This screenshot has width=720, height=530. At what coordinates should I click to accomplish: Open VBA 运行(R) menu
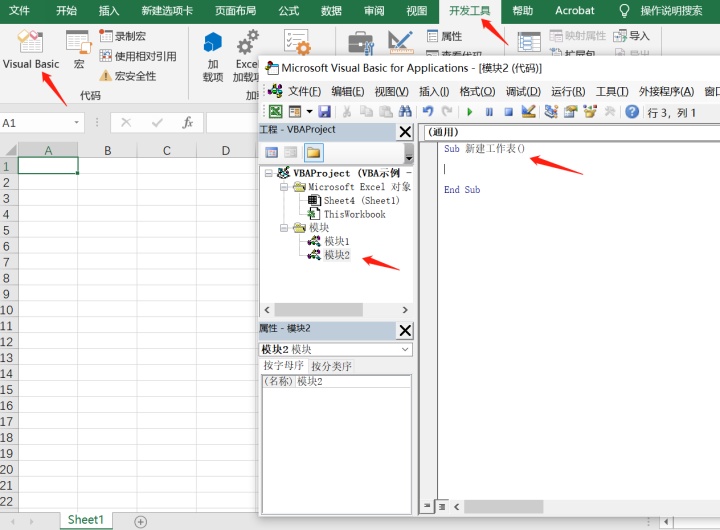click(568, 91)
